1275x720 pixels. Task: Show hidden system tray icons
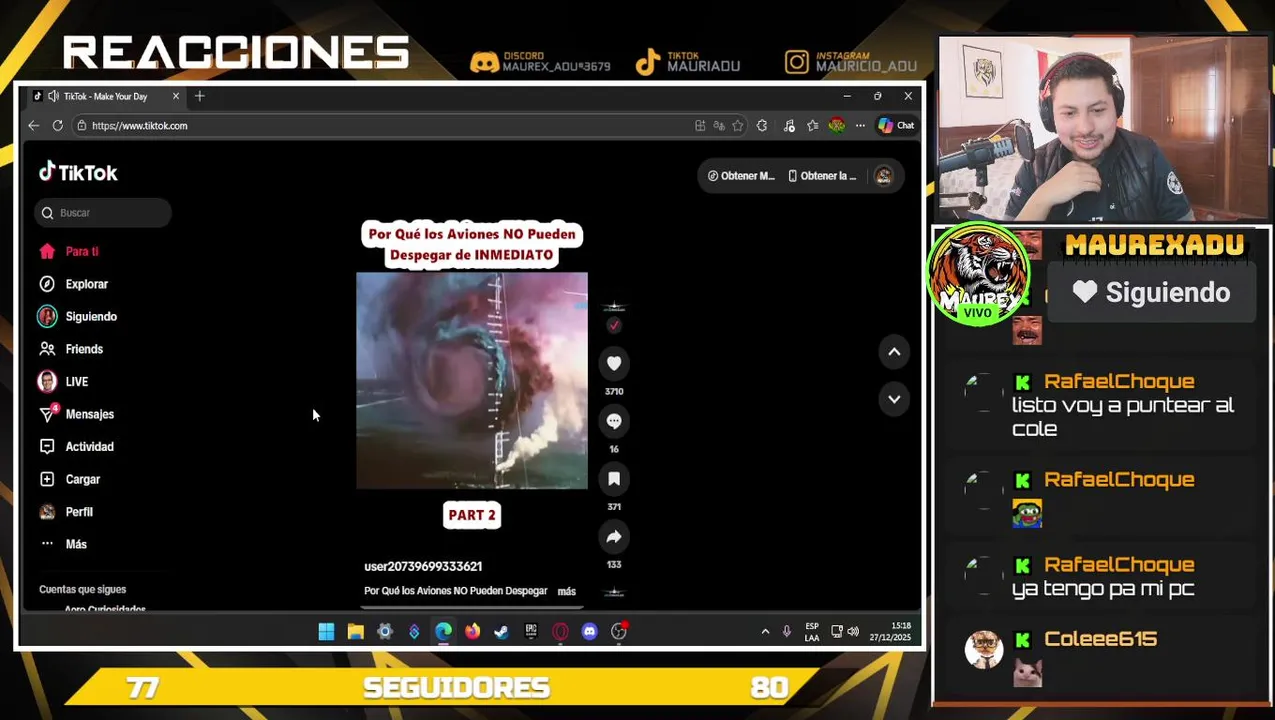[x=765, y=631]
